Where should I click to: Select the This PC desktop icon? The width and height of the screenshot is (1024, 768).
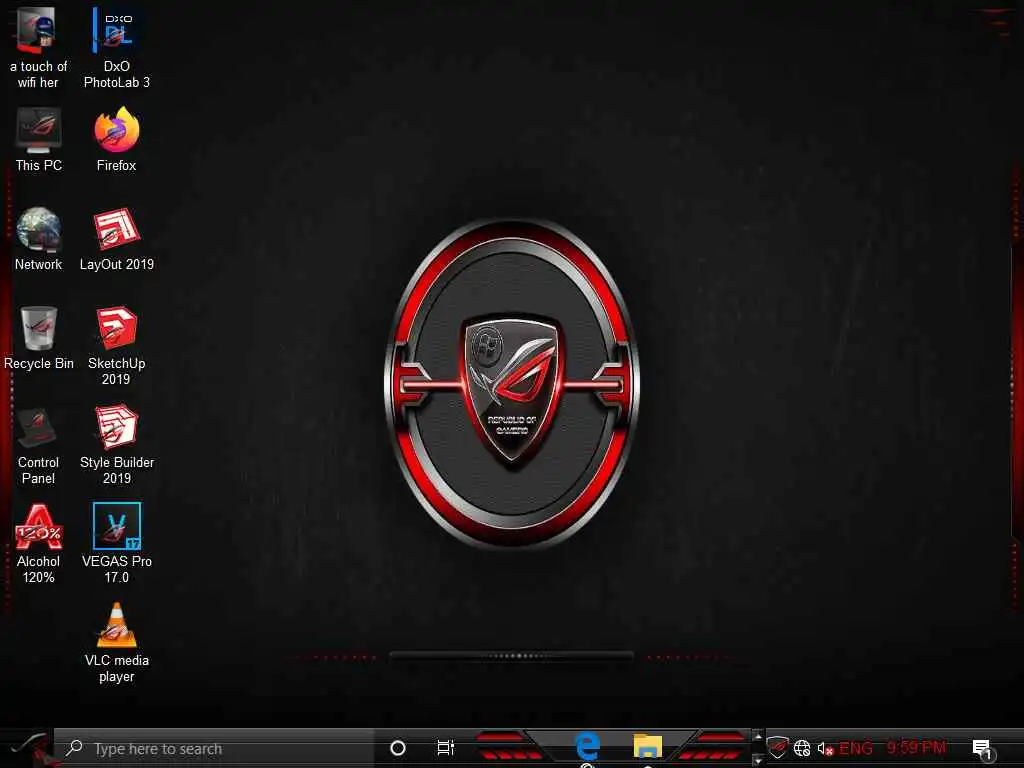point(39,139)
